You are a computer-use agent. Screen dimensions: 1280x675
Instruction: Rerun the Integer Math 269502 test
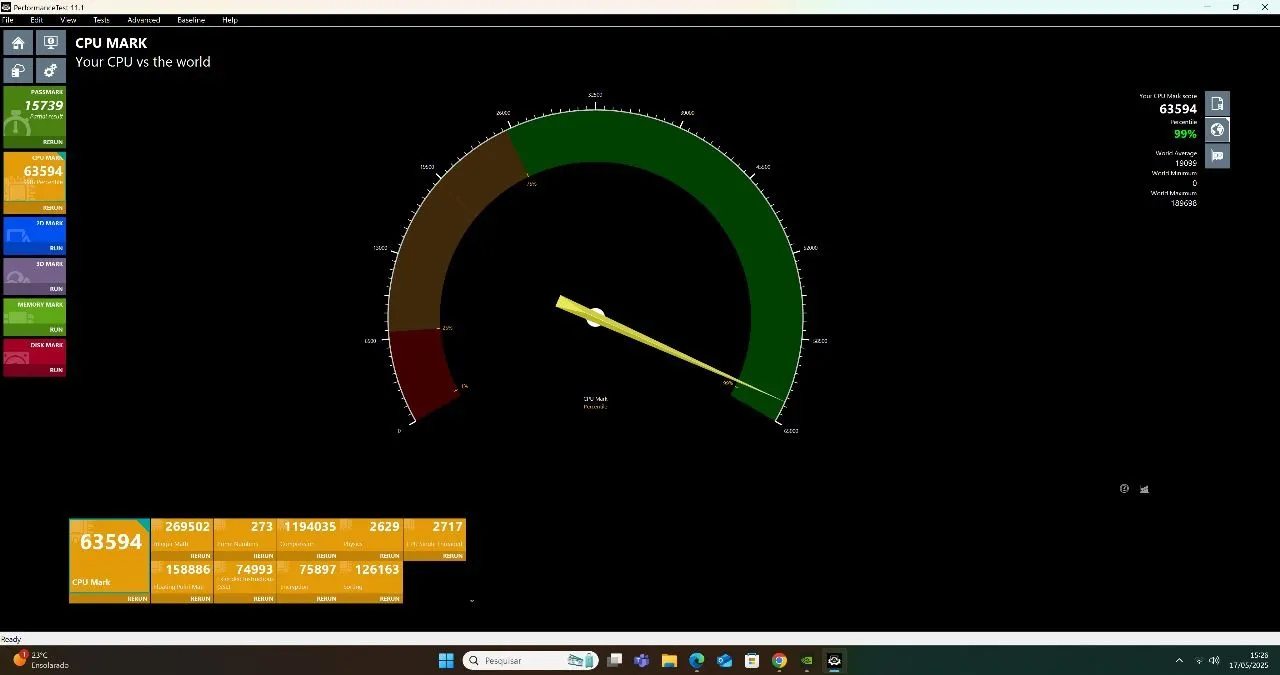click(x=200, y=556)
